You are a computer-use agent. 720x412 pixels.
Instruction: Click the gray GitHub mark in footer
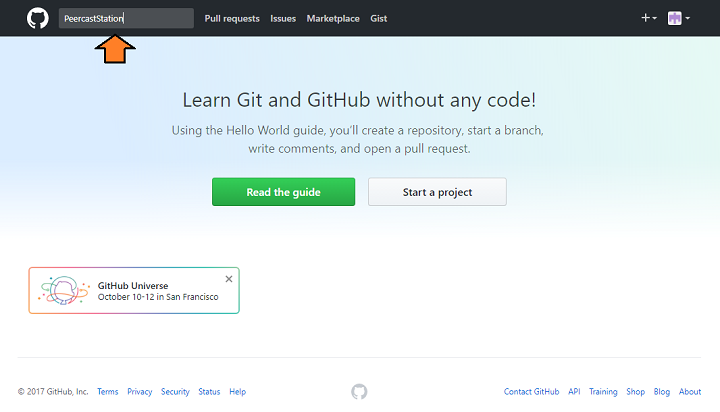click(359, 392)
